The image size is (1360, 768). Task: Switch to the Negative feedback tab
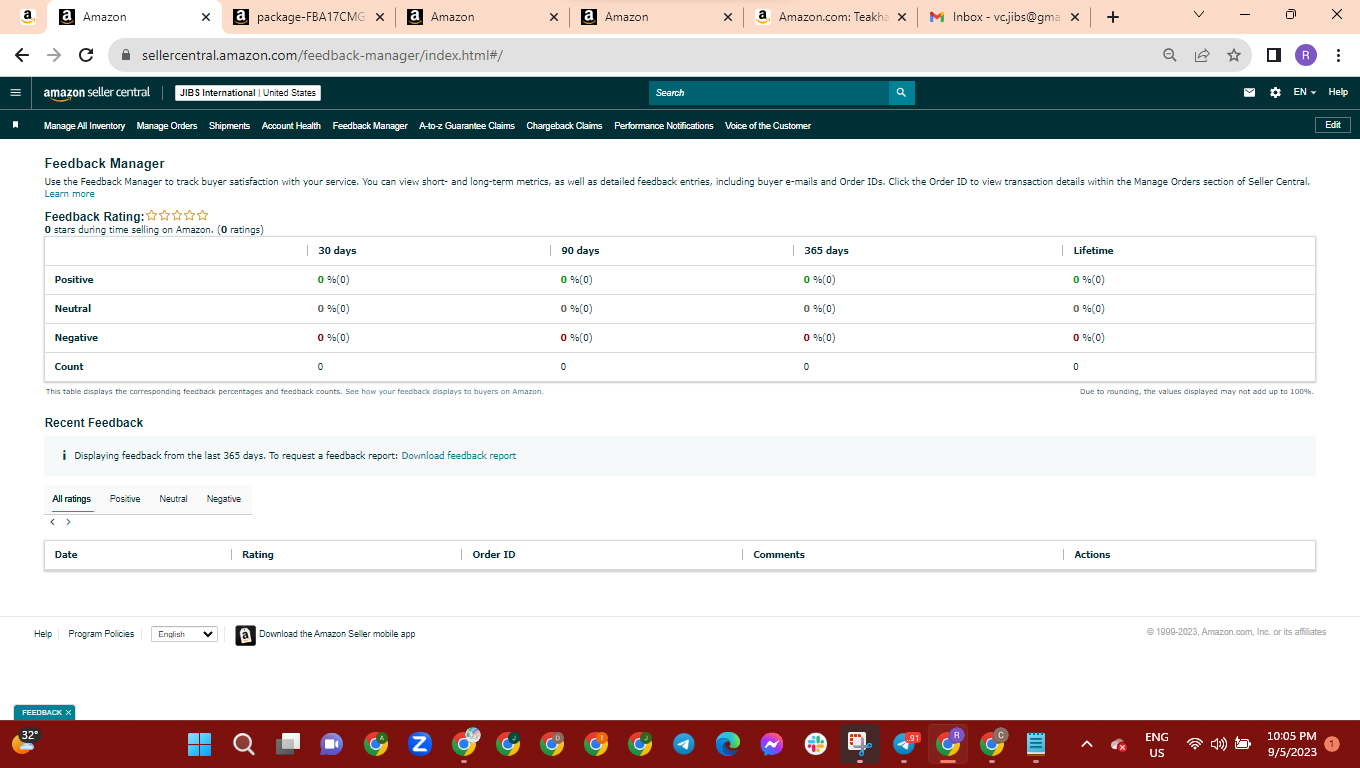(224, 499)
